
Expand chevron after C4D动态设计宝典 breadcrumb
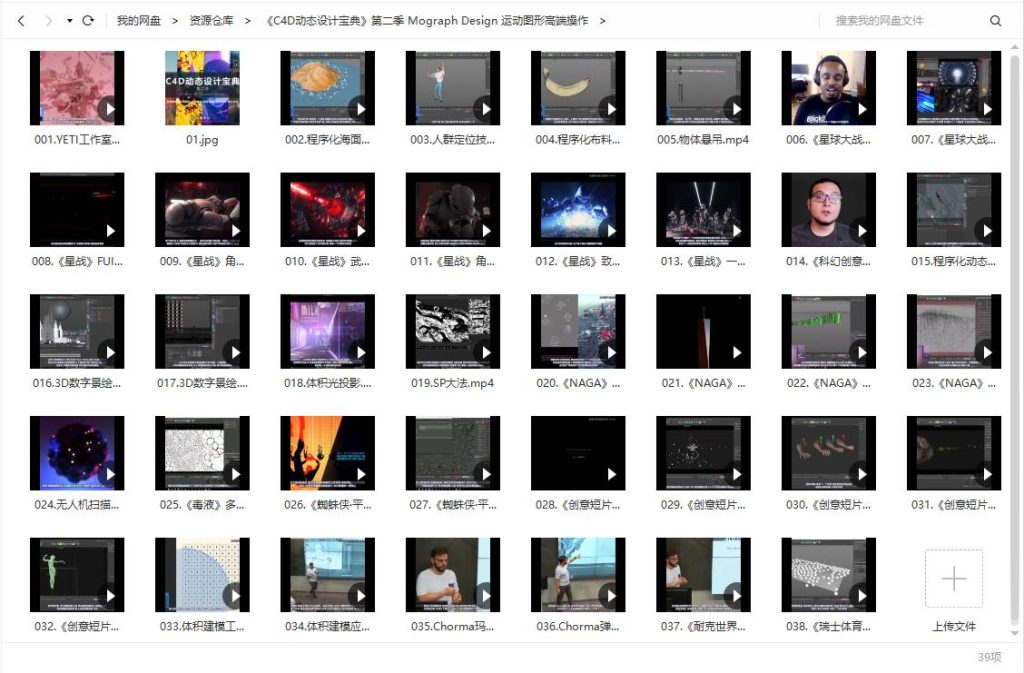602,20
